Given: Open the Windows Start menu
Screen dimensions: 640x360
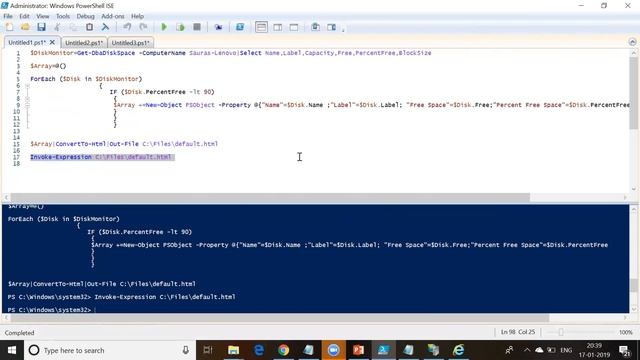Looking at the screenshot, I should pyautogui.click(x=12, y=350).
